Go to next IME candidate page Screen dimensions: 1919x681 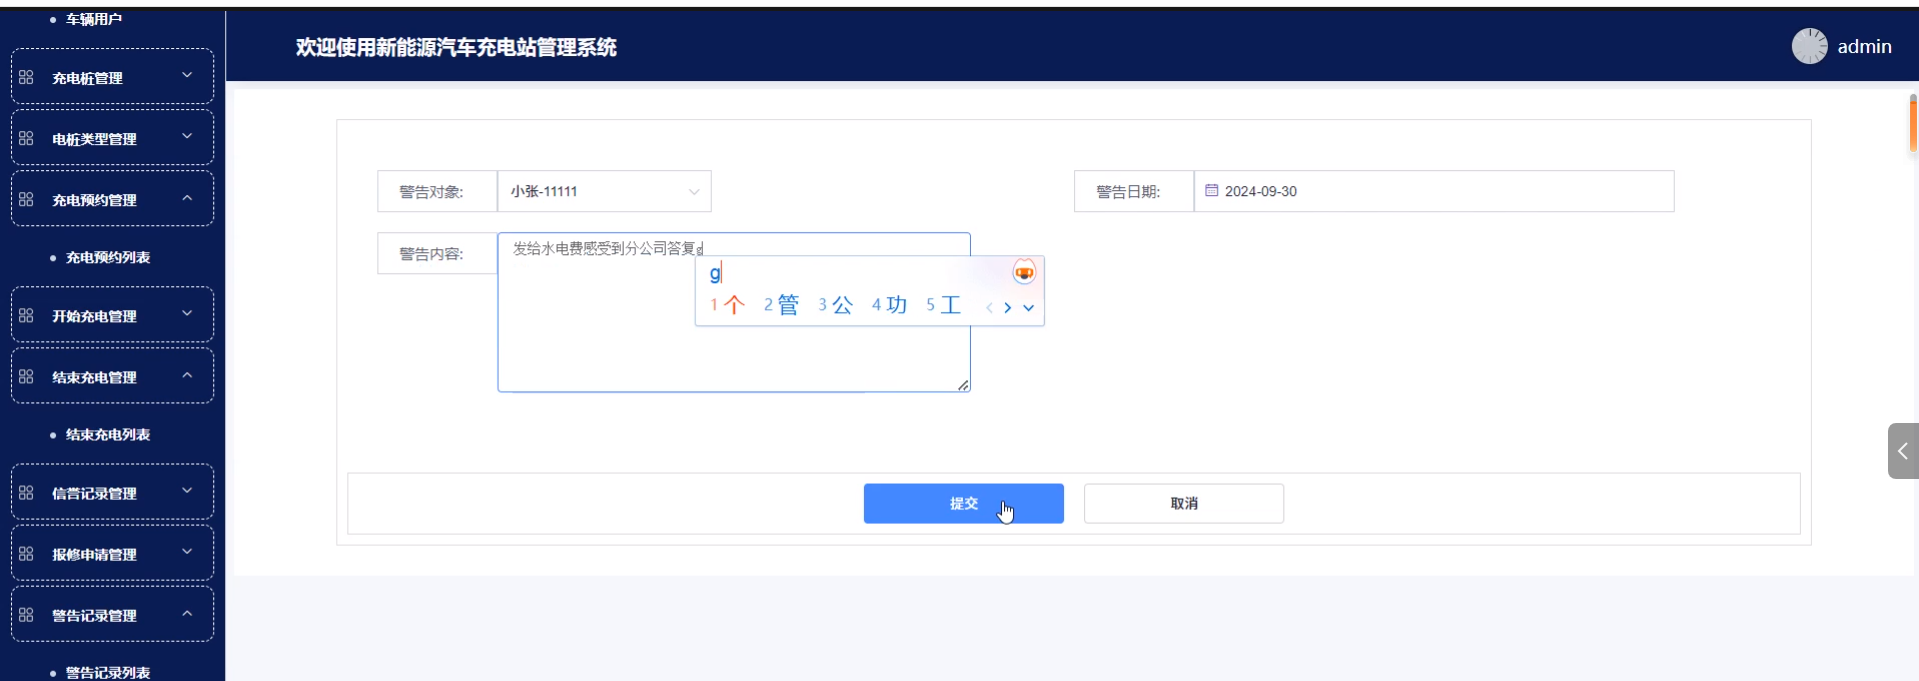tap(1007, 307)
